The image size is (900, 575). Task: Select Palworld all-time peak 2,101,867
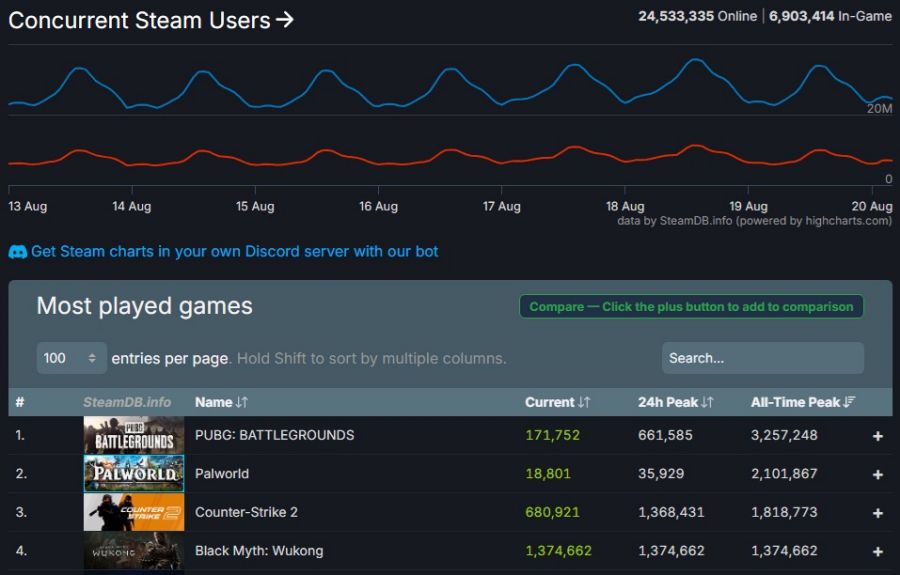pos(784,473)
